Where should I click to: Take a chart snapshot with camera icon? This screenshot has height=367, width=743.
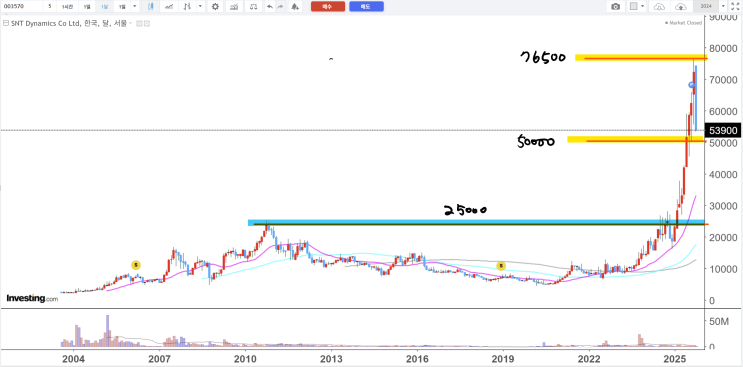pos(616,7)
